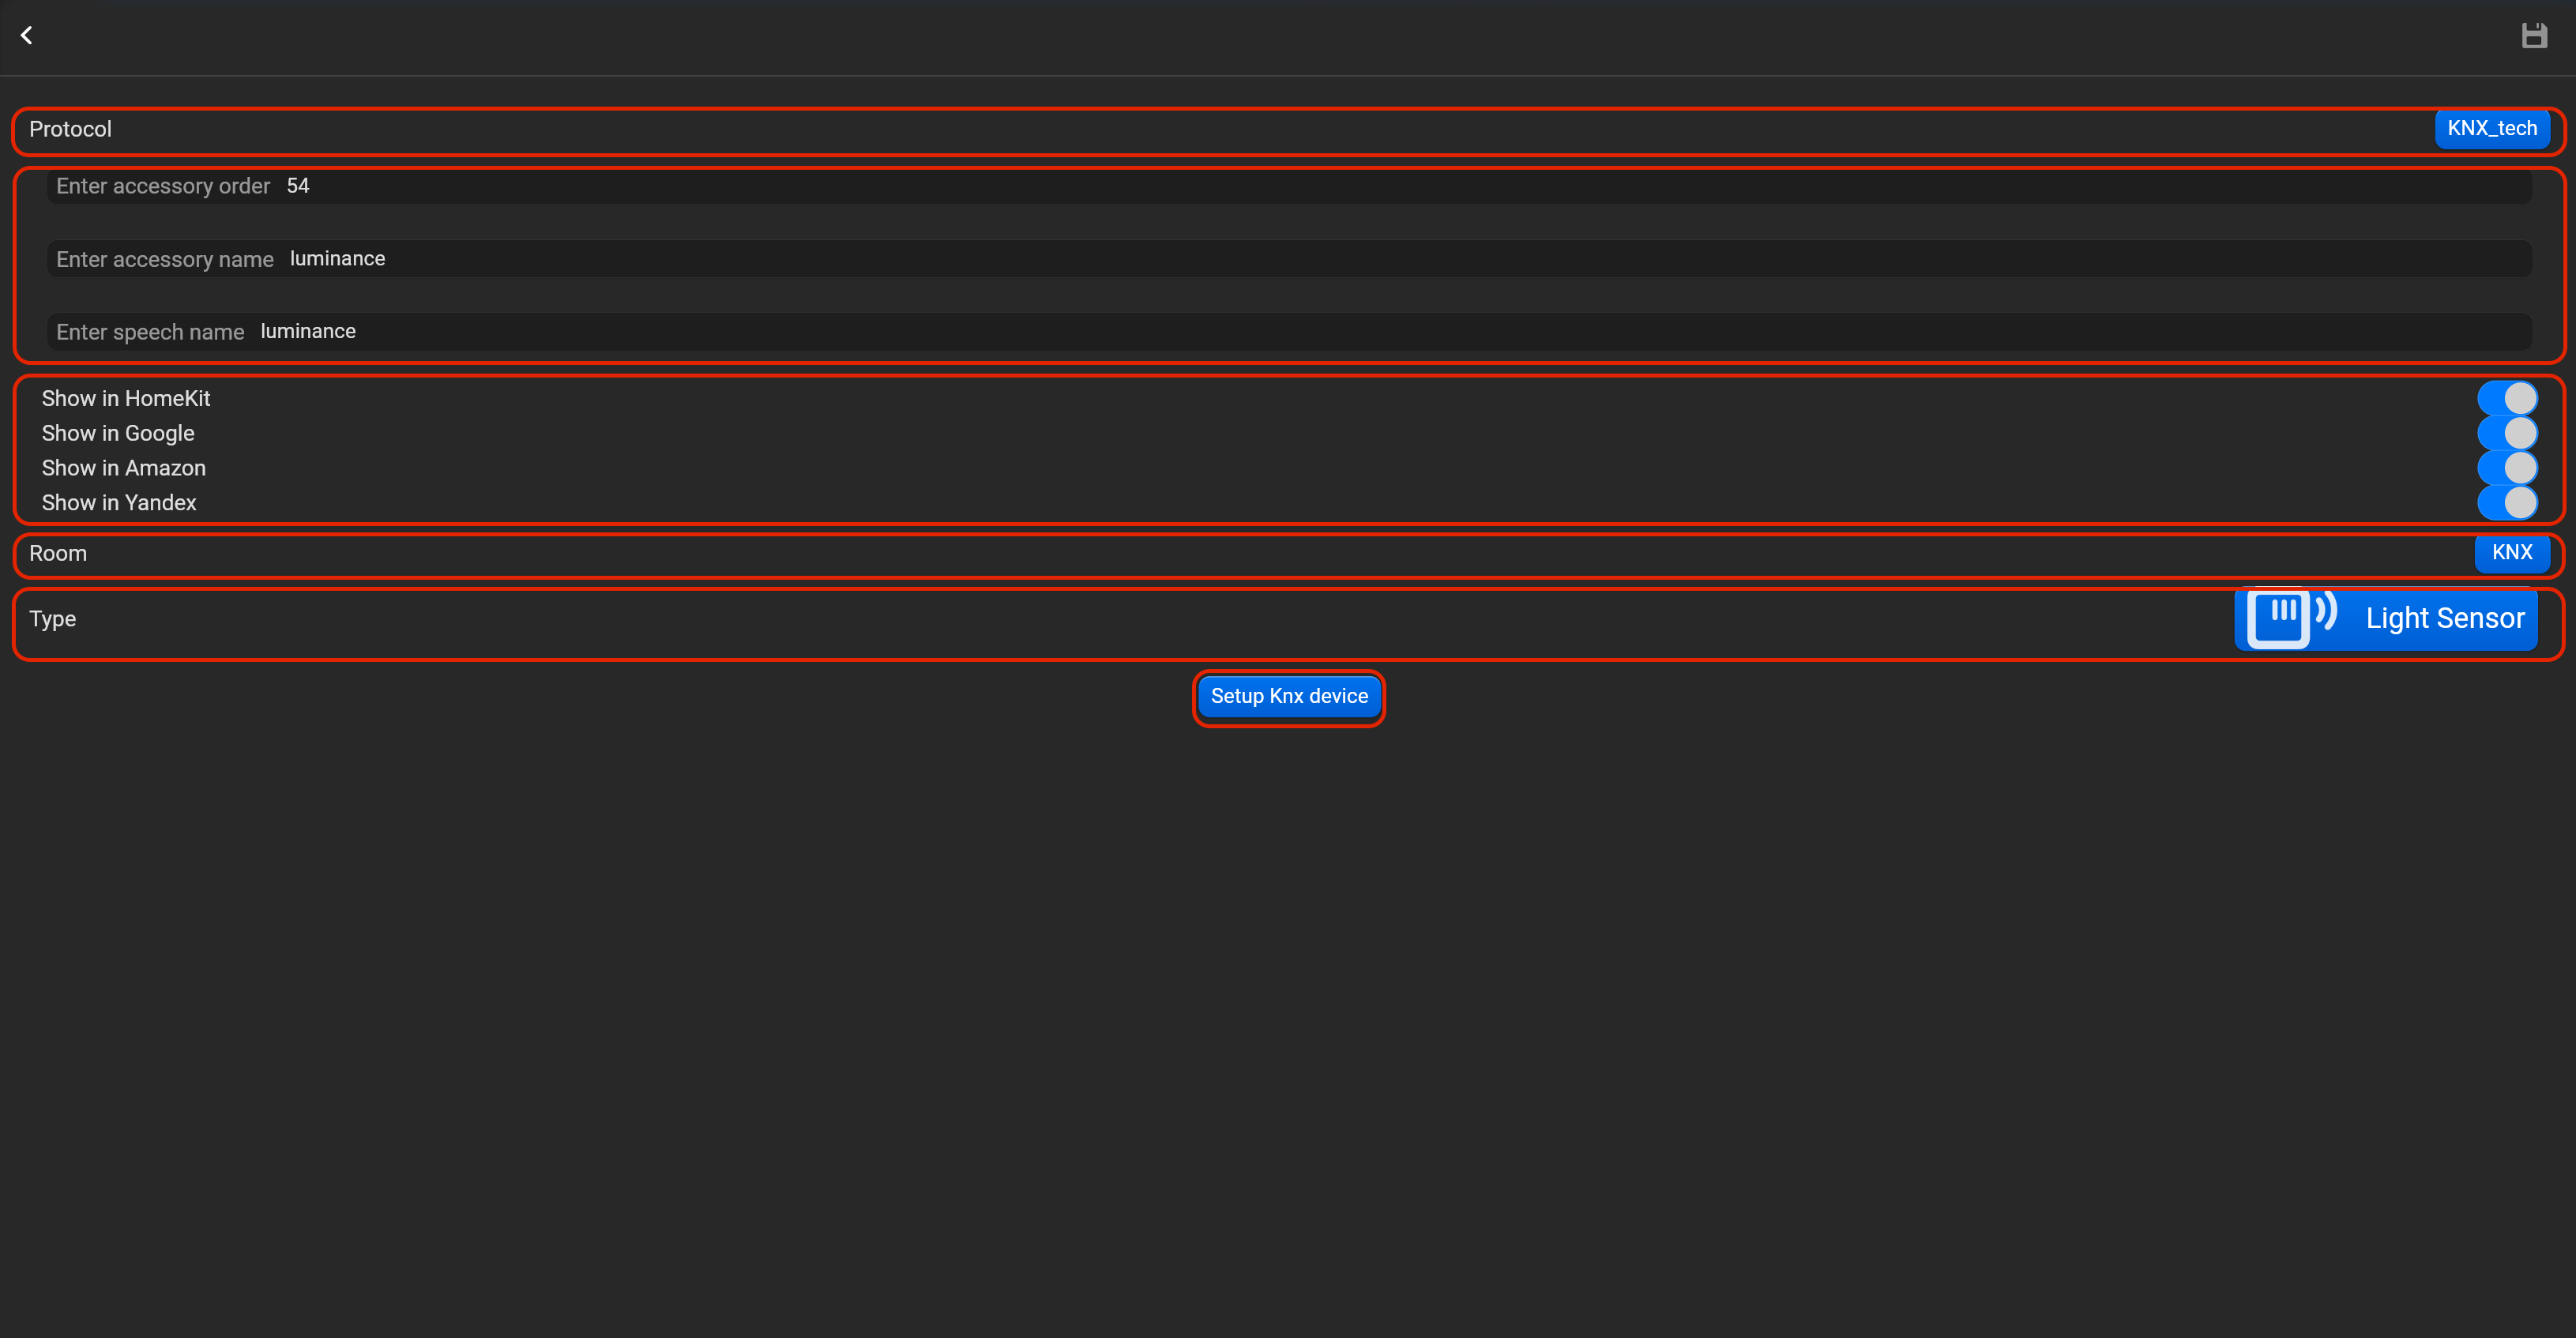This screenshot has width=2576, height=1338.
Task: Open the KNX room selector
Action: pyautogui.click(x=2511, y=553)
